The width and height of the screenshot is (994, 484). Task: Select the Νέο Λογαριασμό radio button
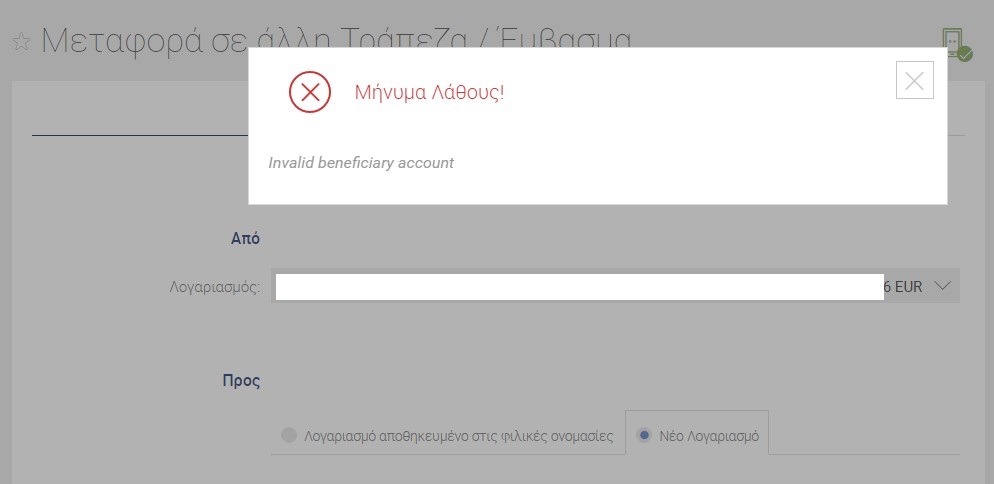click(x=645, y=435)
